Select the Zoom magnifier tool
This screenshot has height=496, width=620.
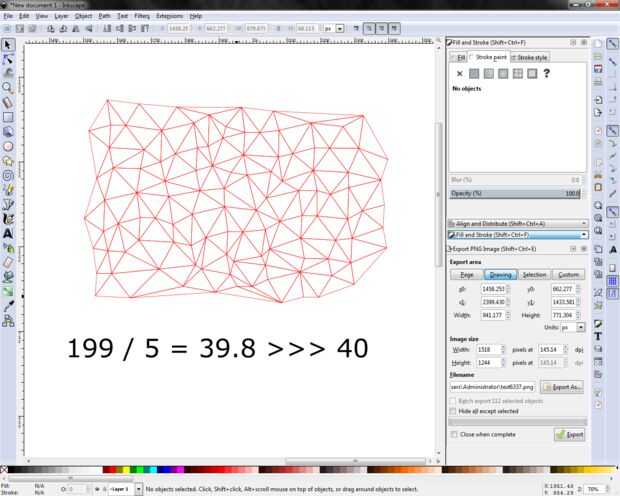point(8,87)
